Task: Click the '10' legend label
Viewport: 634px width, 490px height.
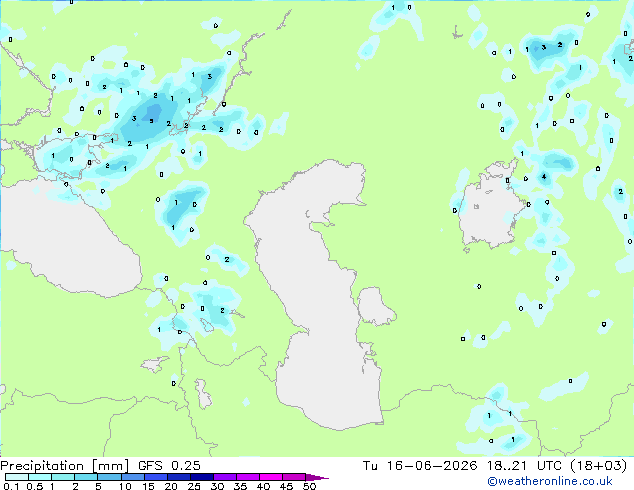Action: click(x=125, y=486)
